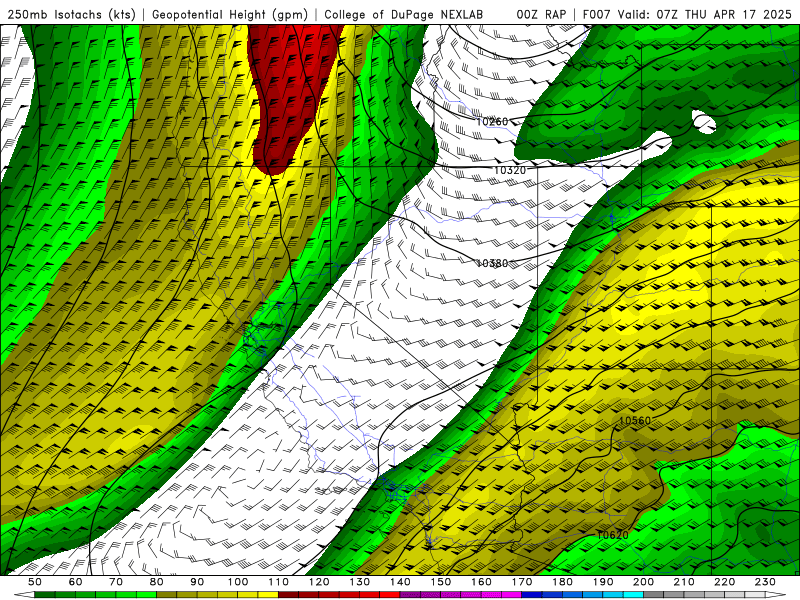Click the 180 value on the color scale

pyautogui.click(x=562, y=582)
